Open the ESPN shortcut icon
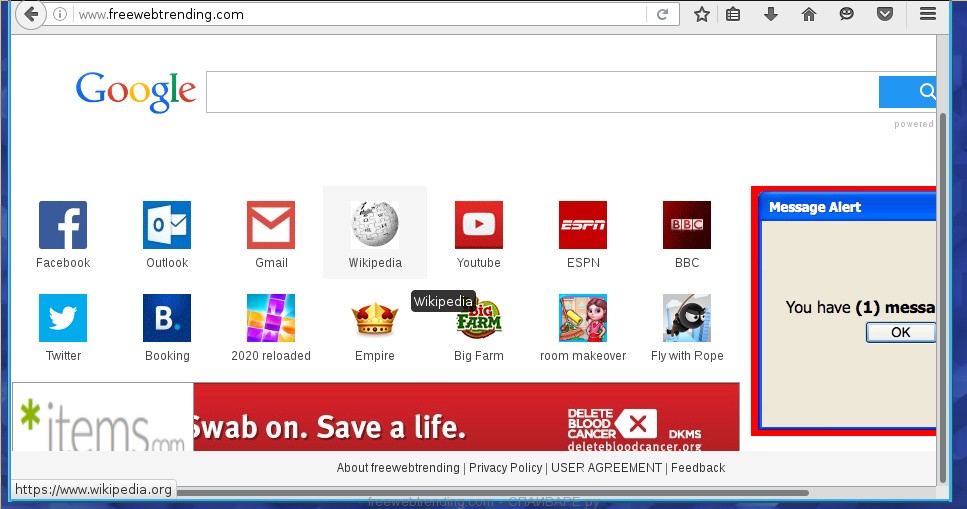Image resolution: width=967 pixels, height=509 pixels. point(583,225)
